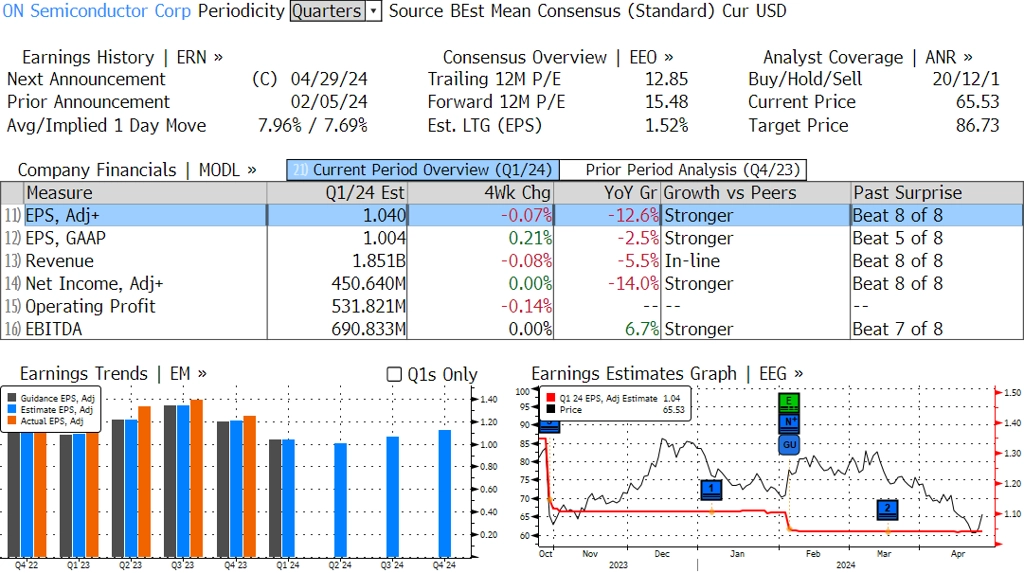Screen dimensions: 1024x573
Task: Open Analyst Coverage ANR link
Action: 867,57
